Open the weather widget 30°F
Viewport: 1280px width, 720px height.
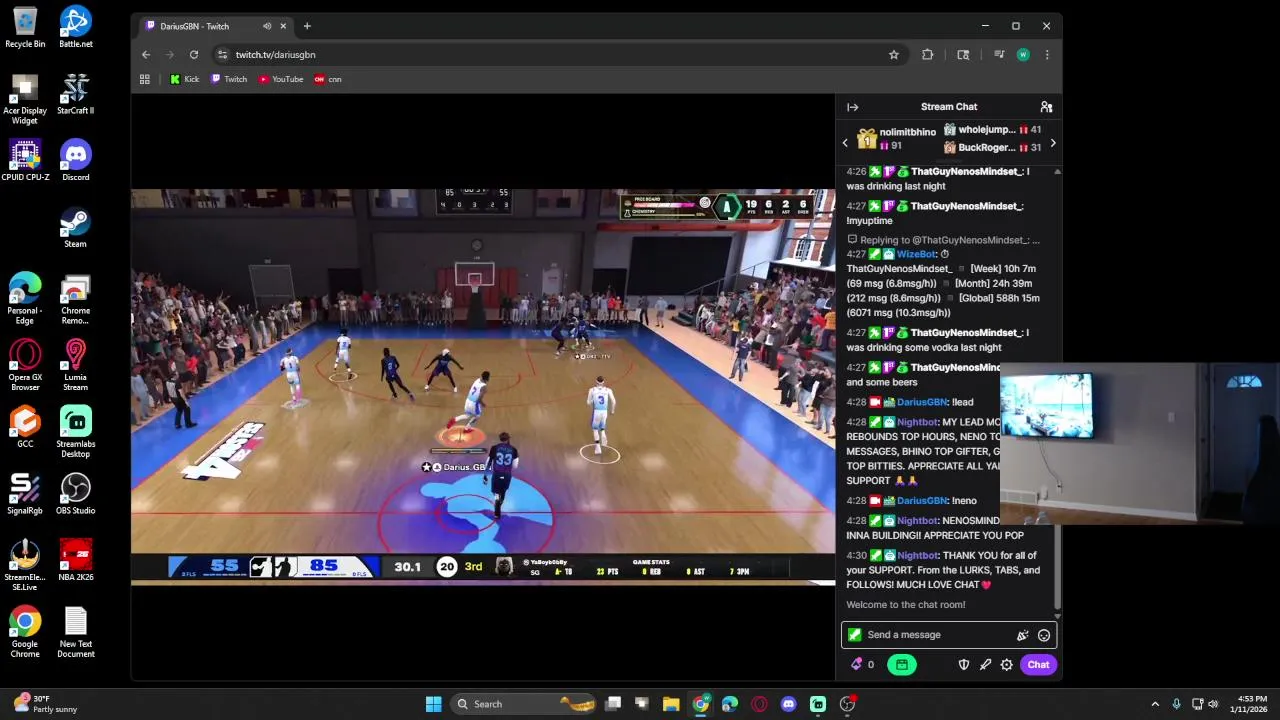click(45, 704)
